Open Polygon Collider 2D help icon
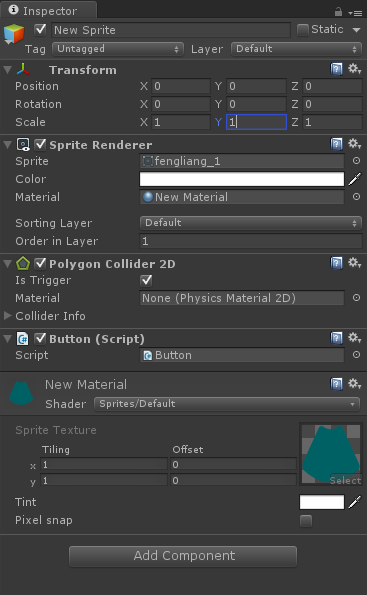Screen dimensions: 367x595 (x=336, y=263)
